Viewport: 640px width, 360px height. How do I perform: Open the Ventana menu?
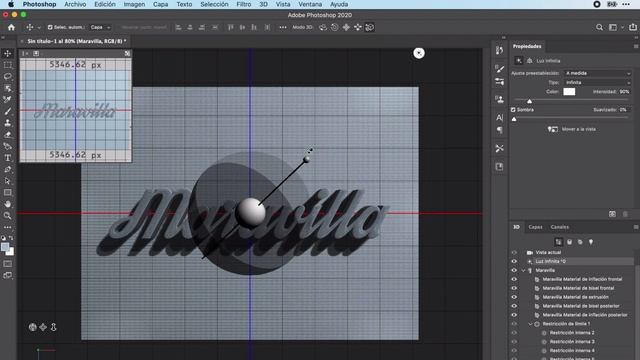[310, 4]
